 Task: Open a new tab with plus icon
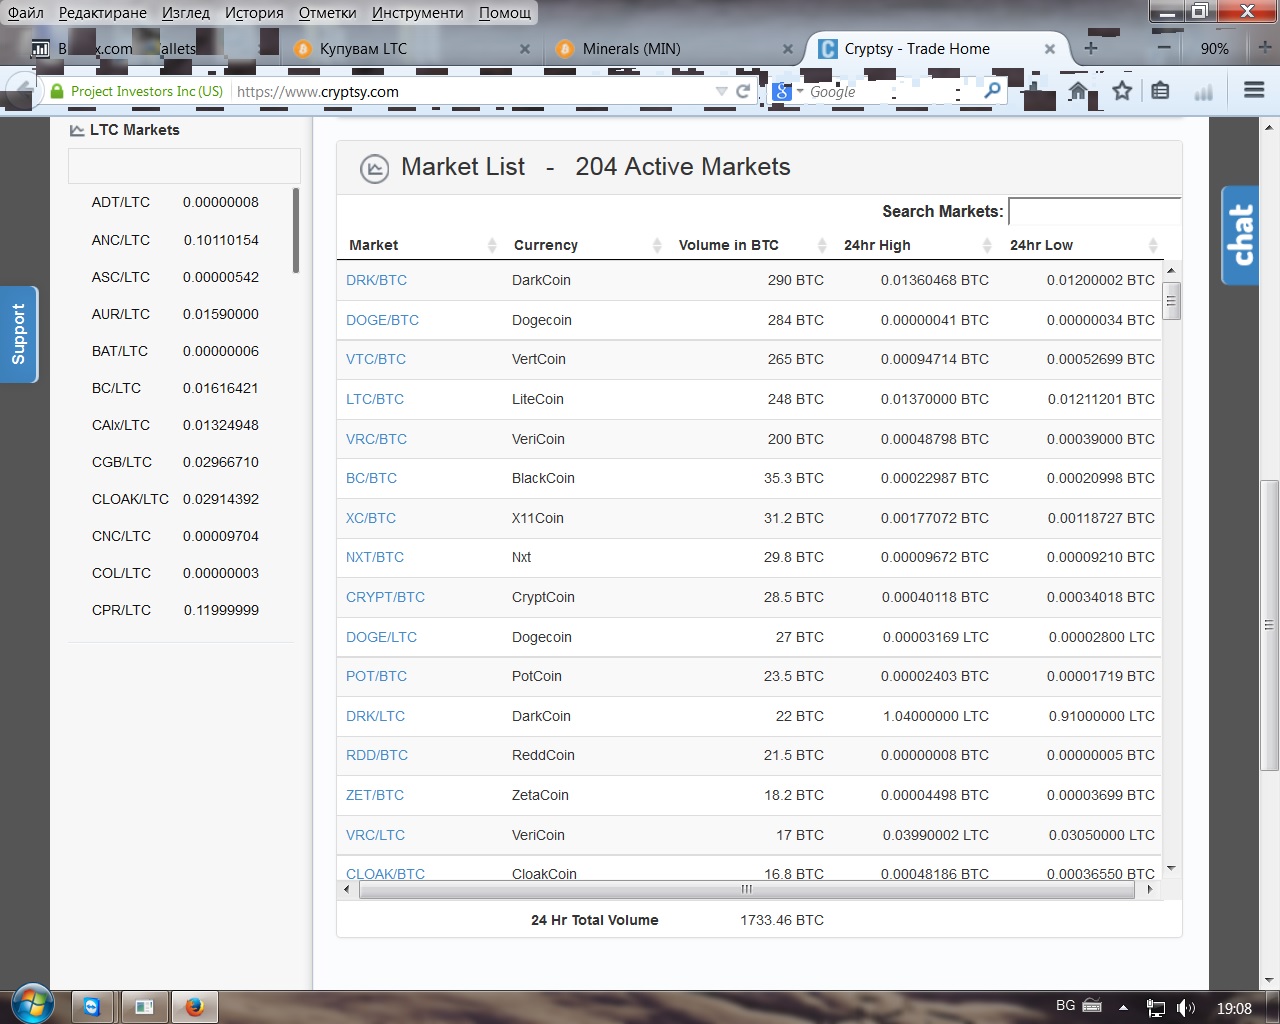coord(1091,48)
